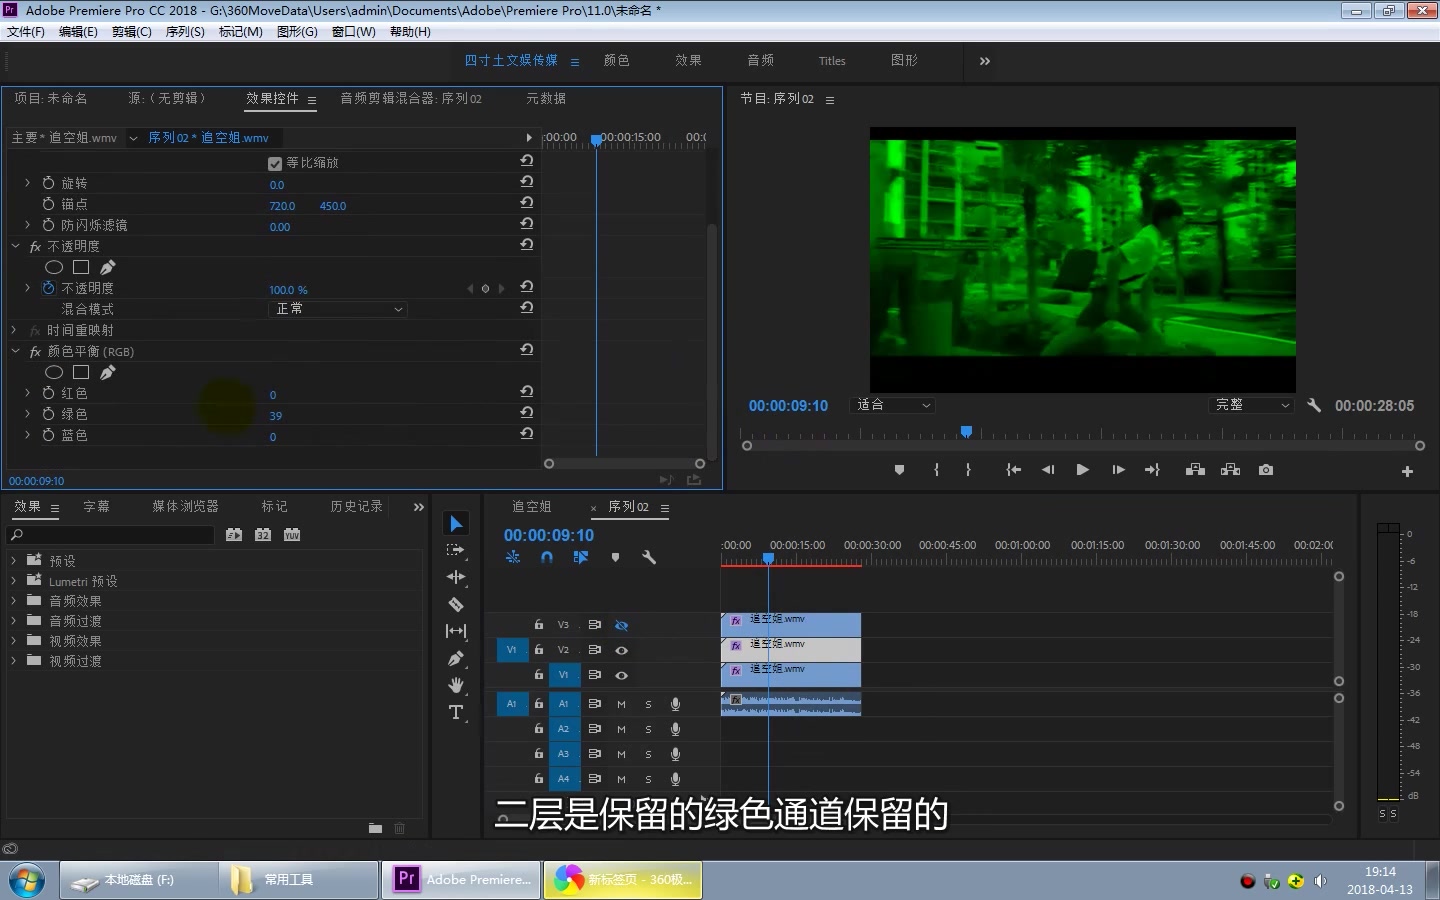Select the Ripple Edit tool
Screen dimensions: 1440x900
pyautogui.click(x=456, y=577)
